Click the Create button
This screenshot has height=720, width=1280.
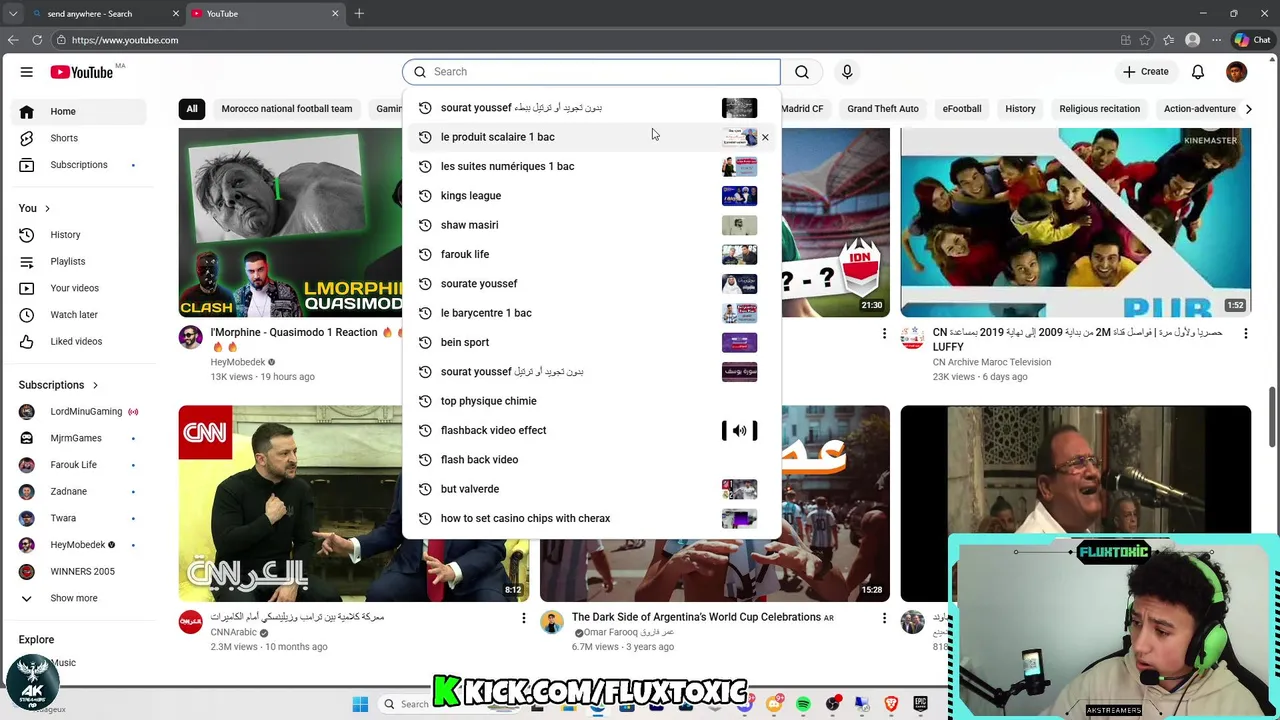click(1146, 72)
